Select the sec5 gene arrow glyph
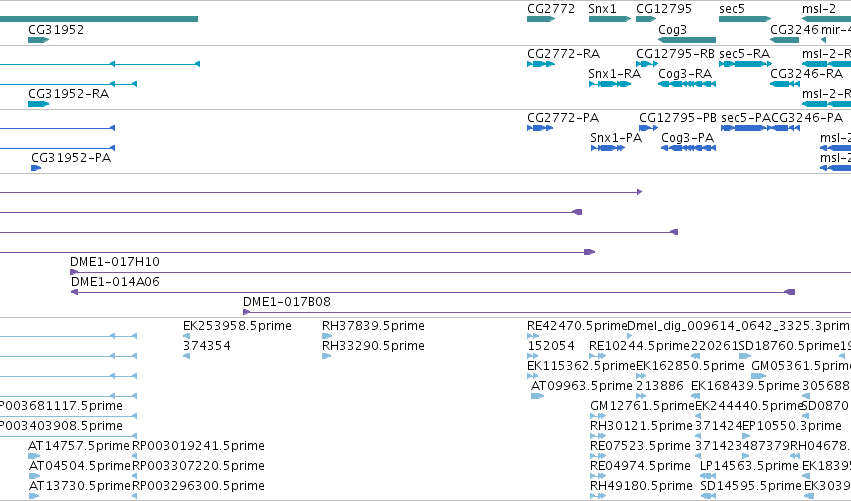The height and width of the screenshot is (501, 851). click(745, 19)
